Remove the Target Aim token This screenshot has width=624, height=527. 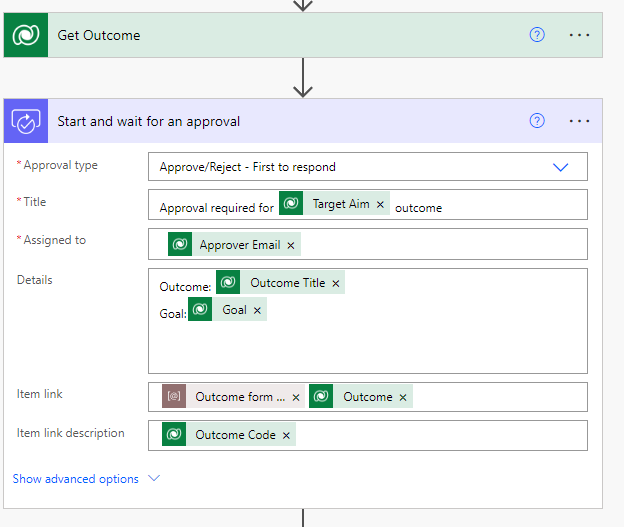click(x=380, y=204)
